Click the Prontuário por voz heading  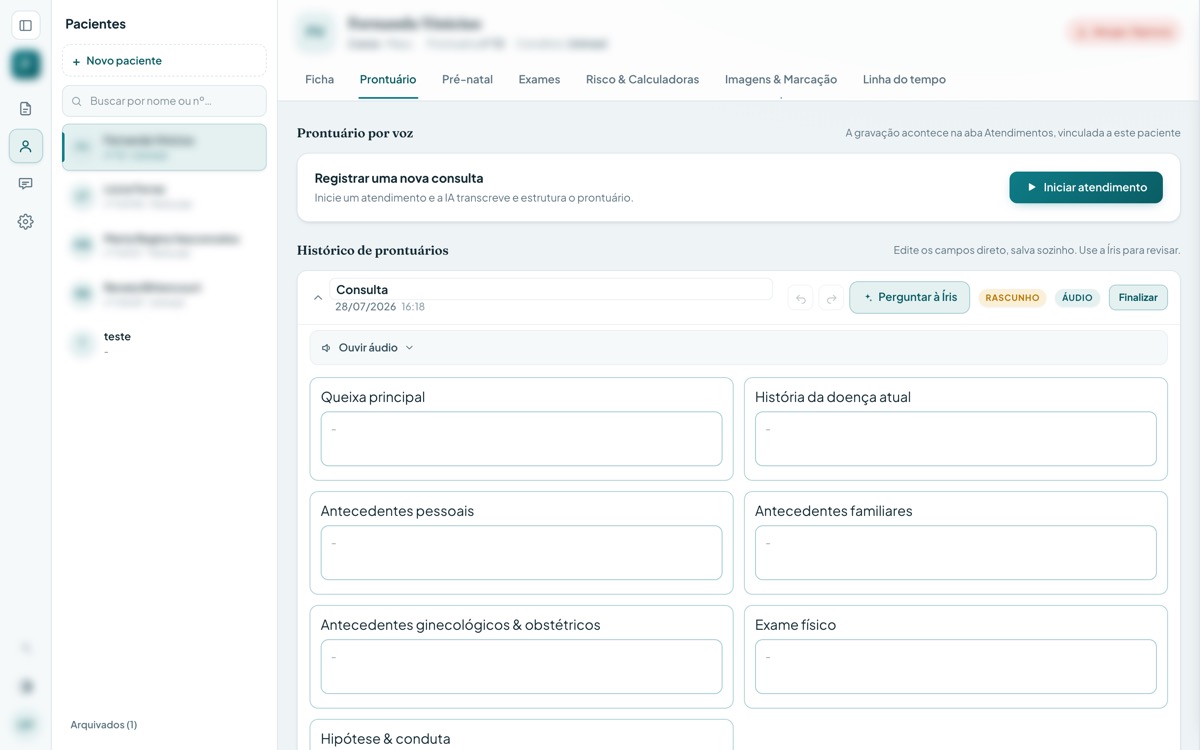(x=355, y=133)
